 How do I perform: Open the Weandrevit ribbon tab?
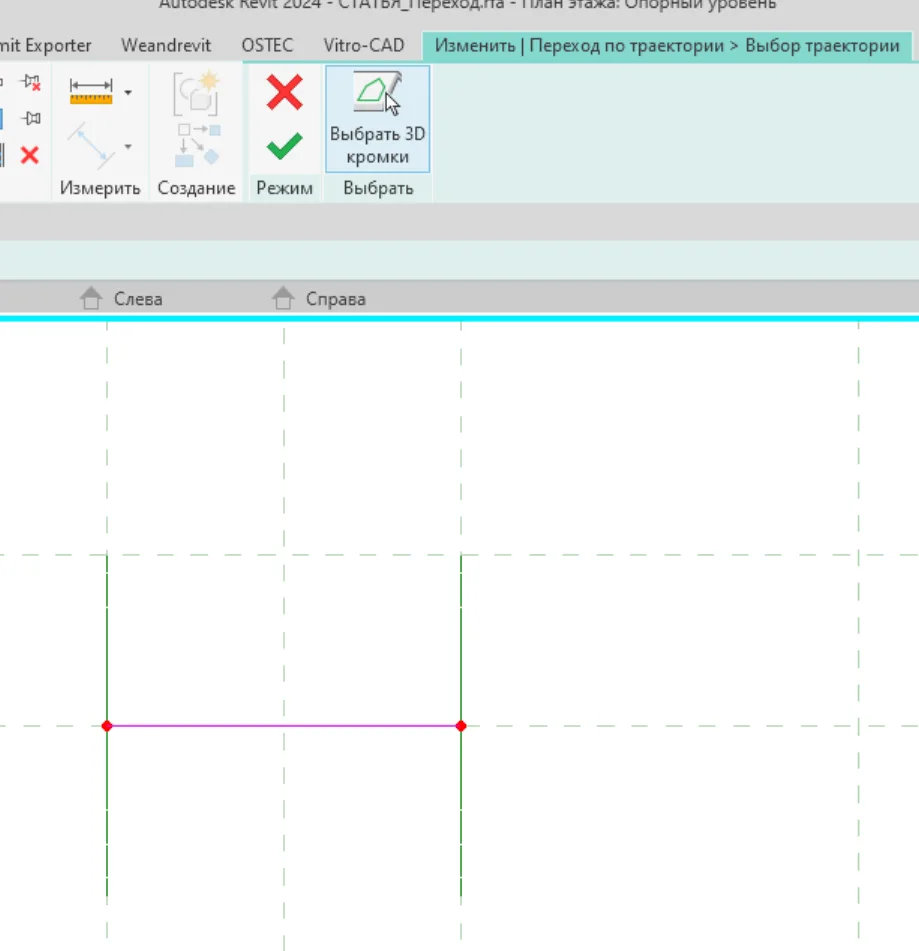[166, 46]
